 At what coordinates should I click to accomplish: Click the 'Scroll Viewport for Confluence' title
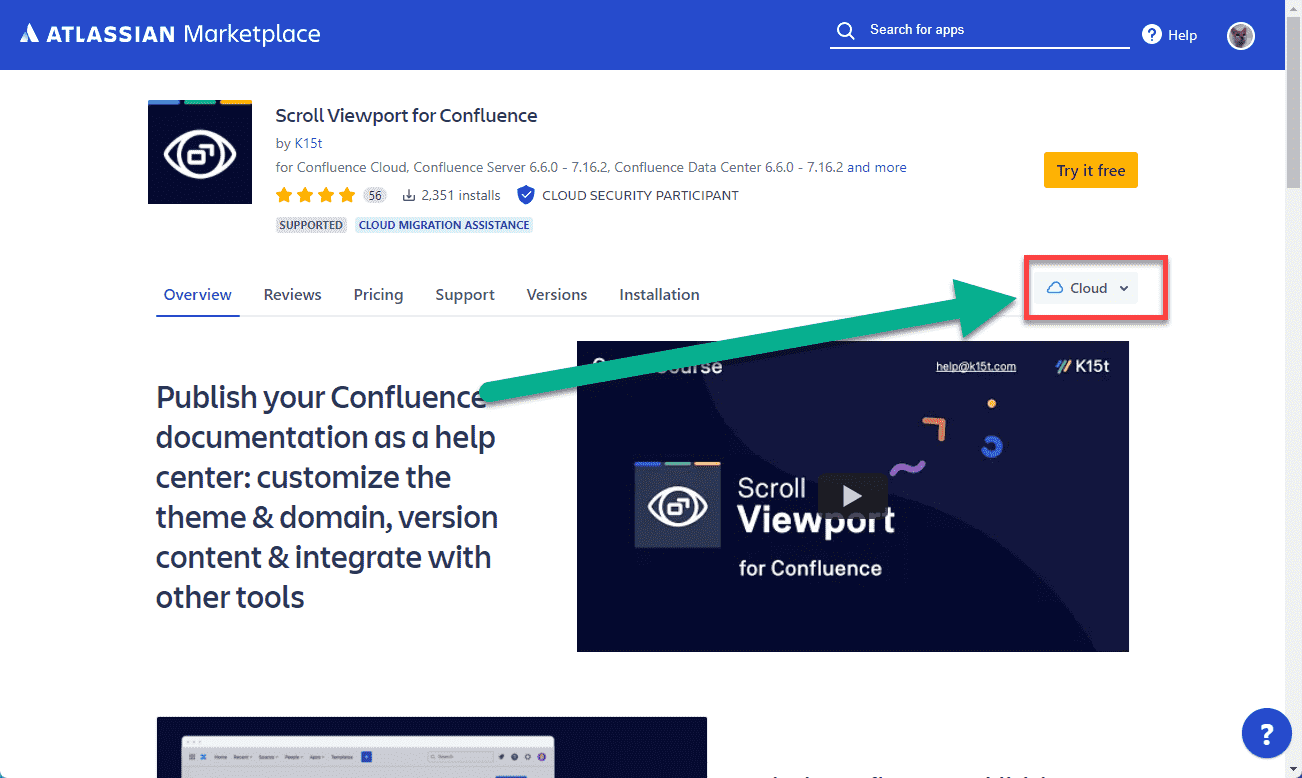pos(406,115)
